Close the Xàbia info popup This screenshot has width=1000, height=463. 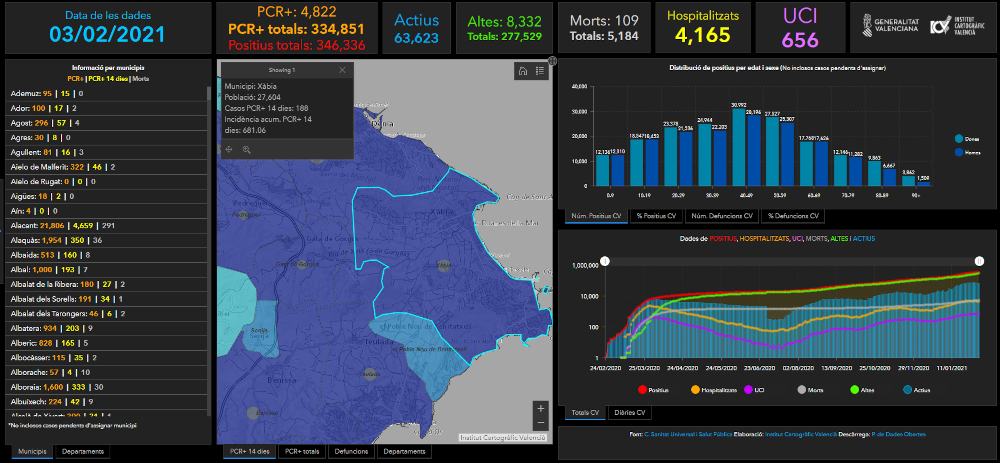342,70
